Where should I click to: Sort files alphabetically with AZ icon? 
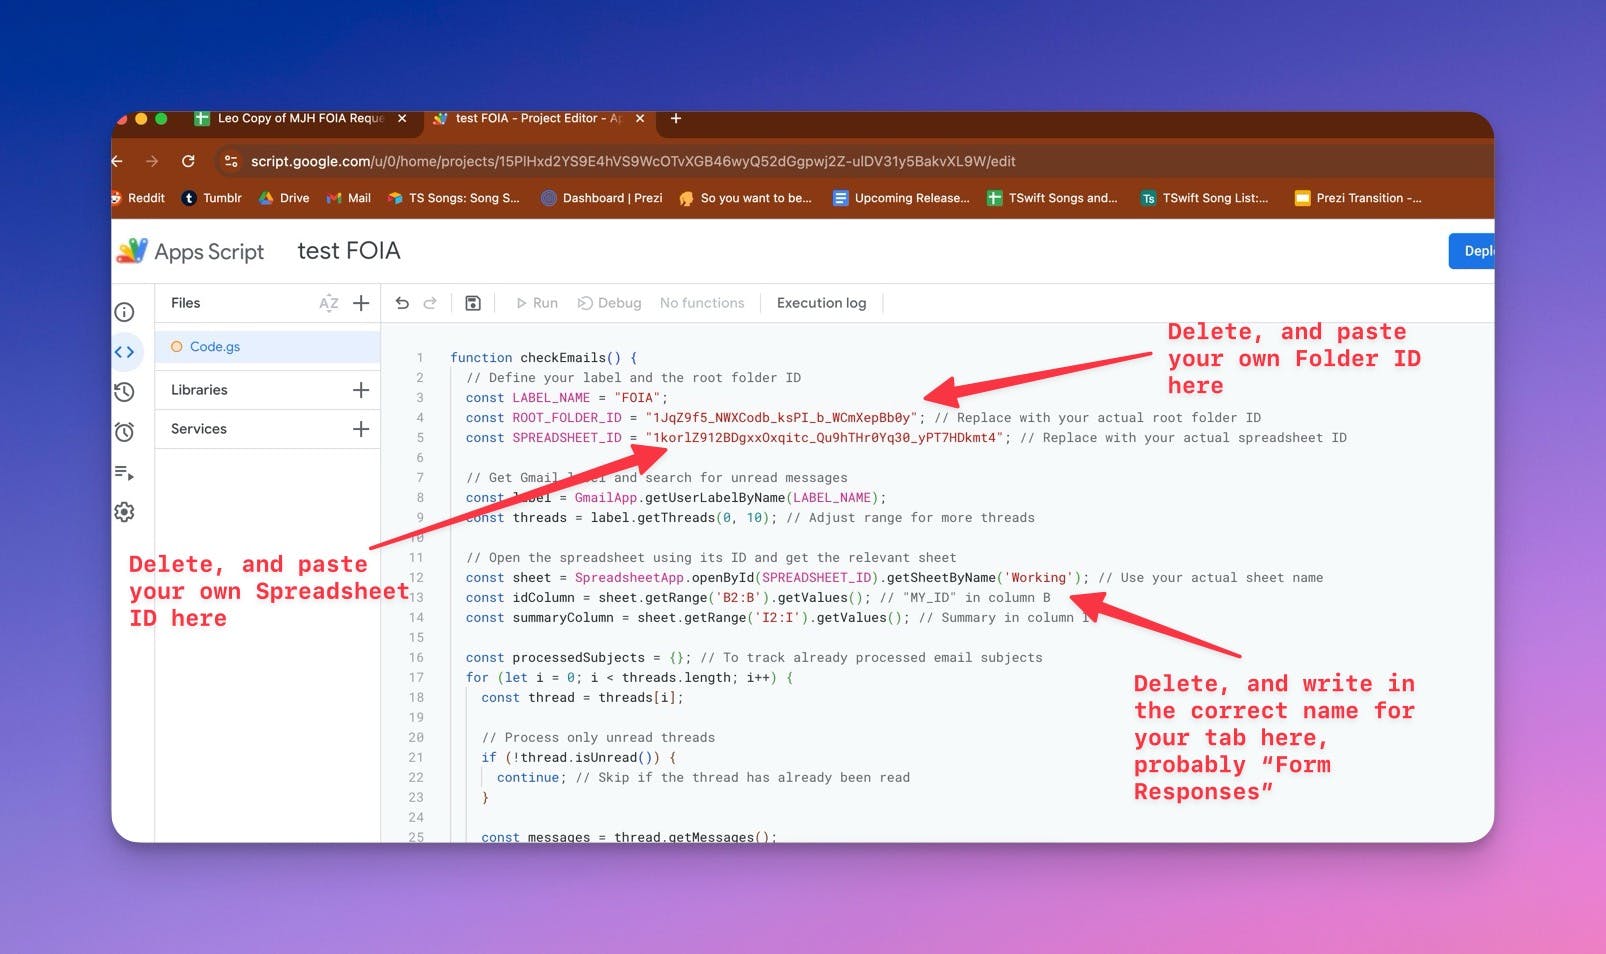[329, 303]
